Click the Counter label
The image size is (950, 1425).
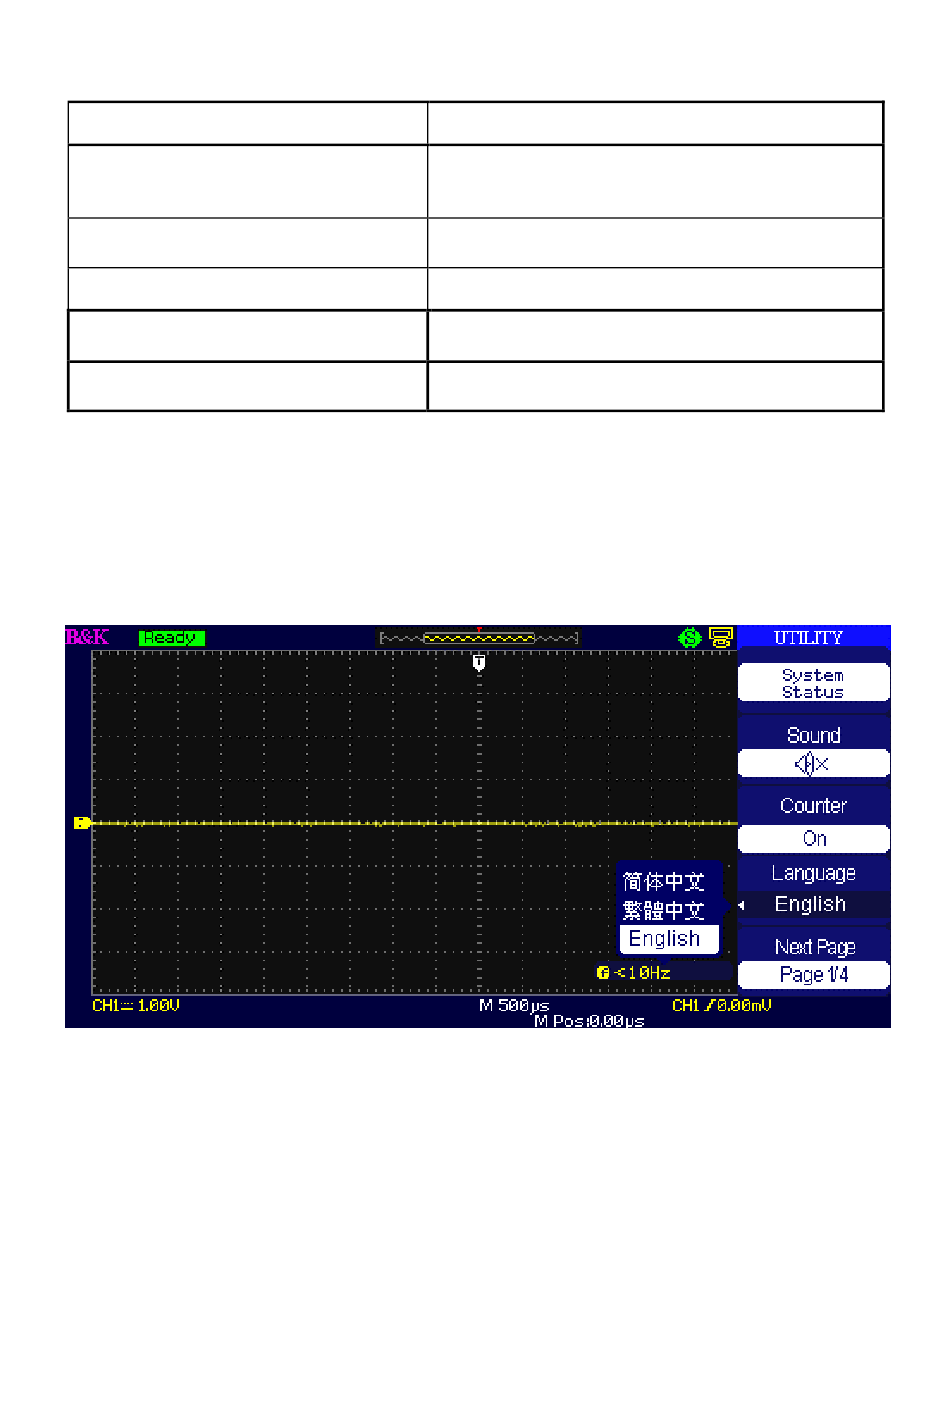(813, 806)
